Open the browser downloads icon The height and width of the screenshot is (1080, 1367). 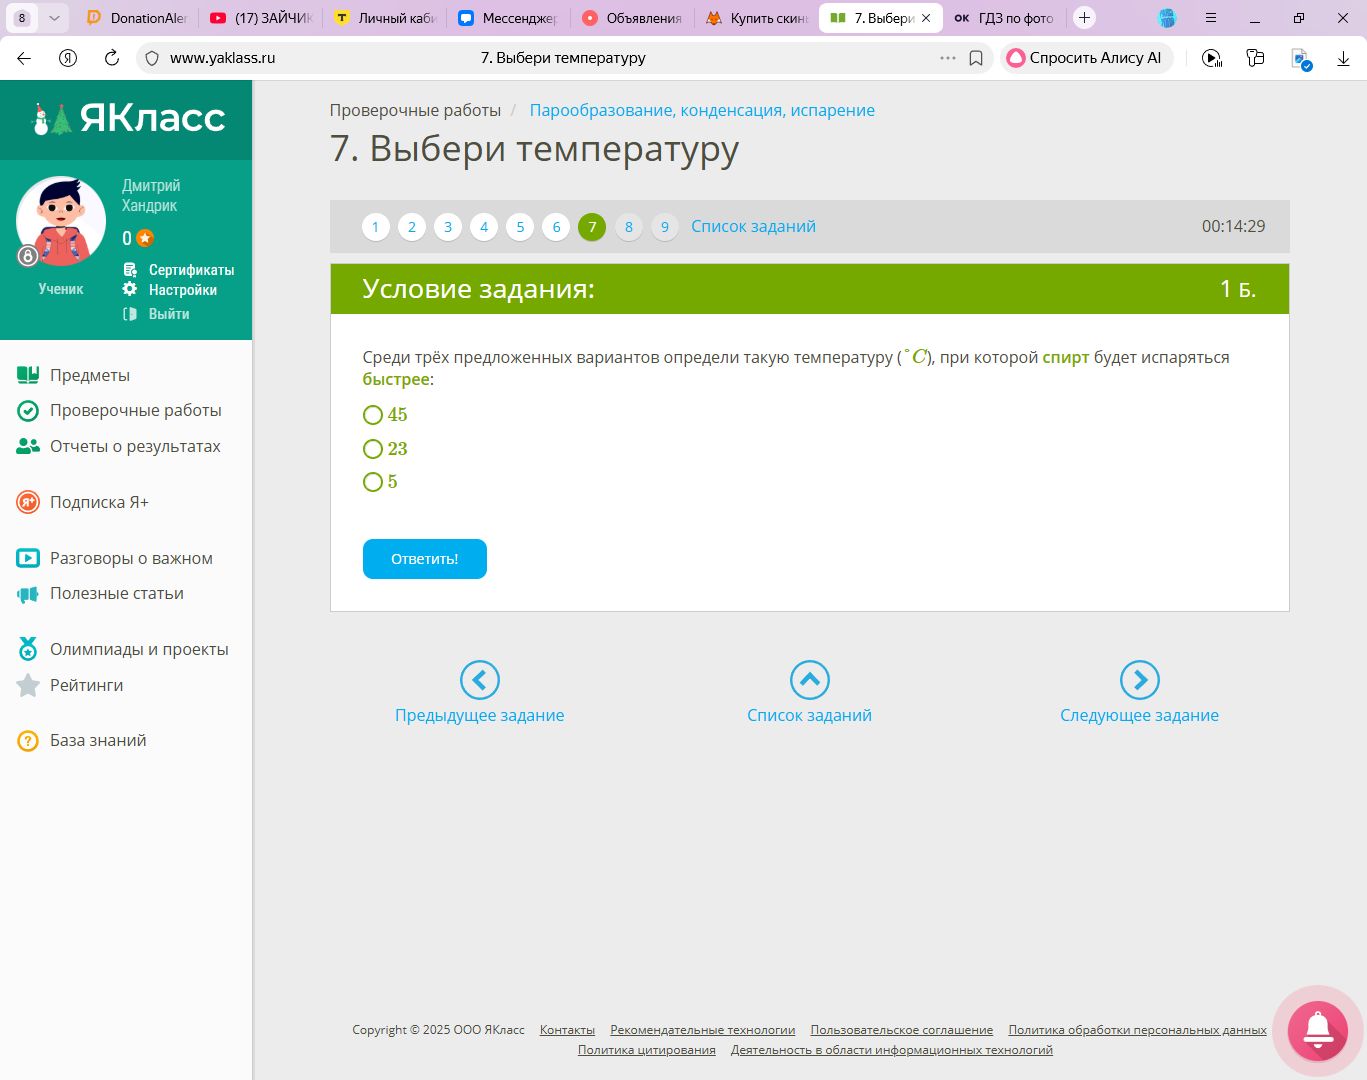coord(1343,58)
